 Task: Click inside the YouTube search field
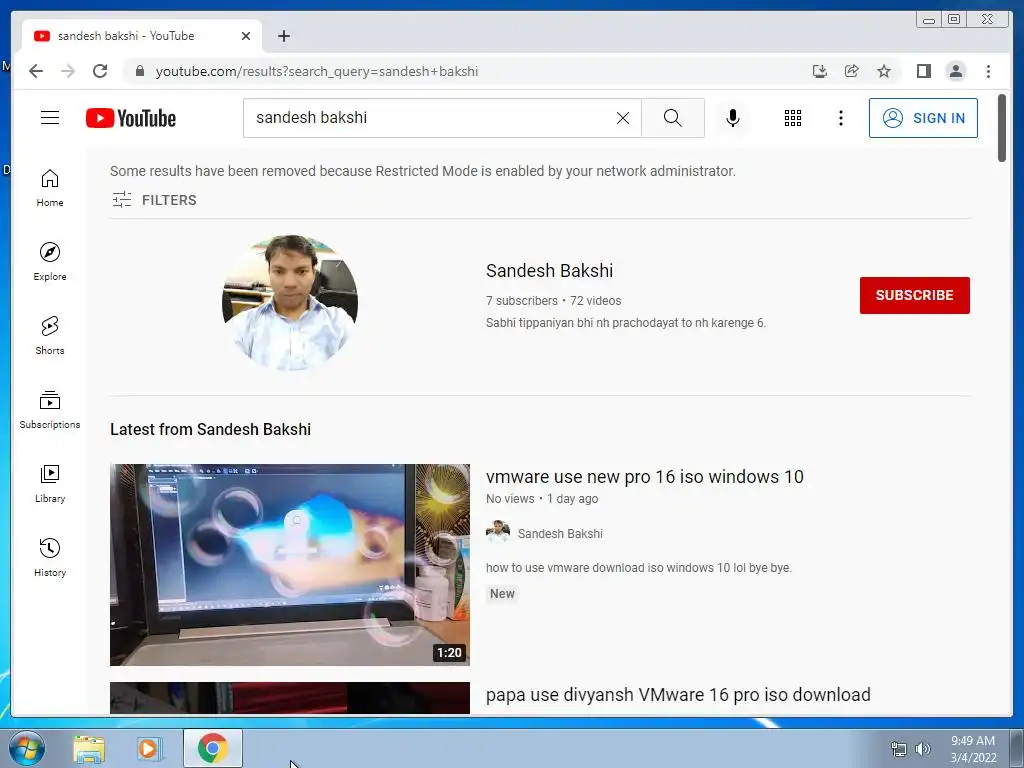click(x=431, y=118)
